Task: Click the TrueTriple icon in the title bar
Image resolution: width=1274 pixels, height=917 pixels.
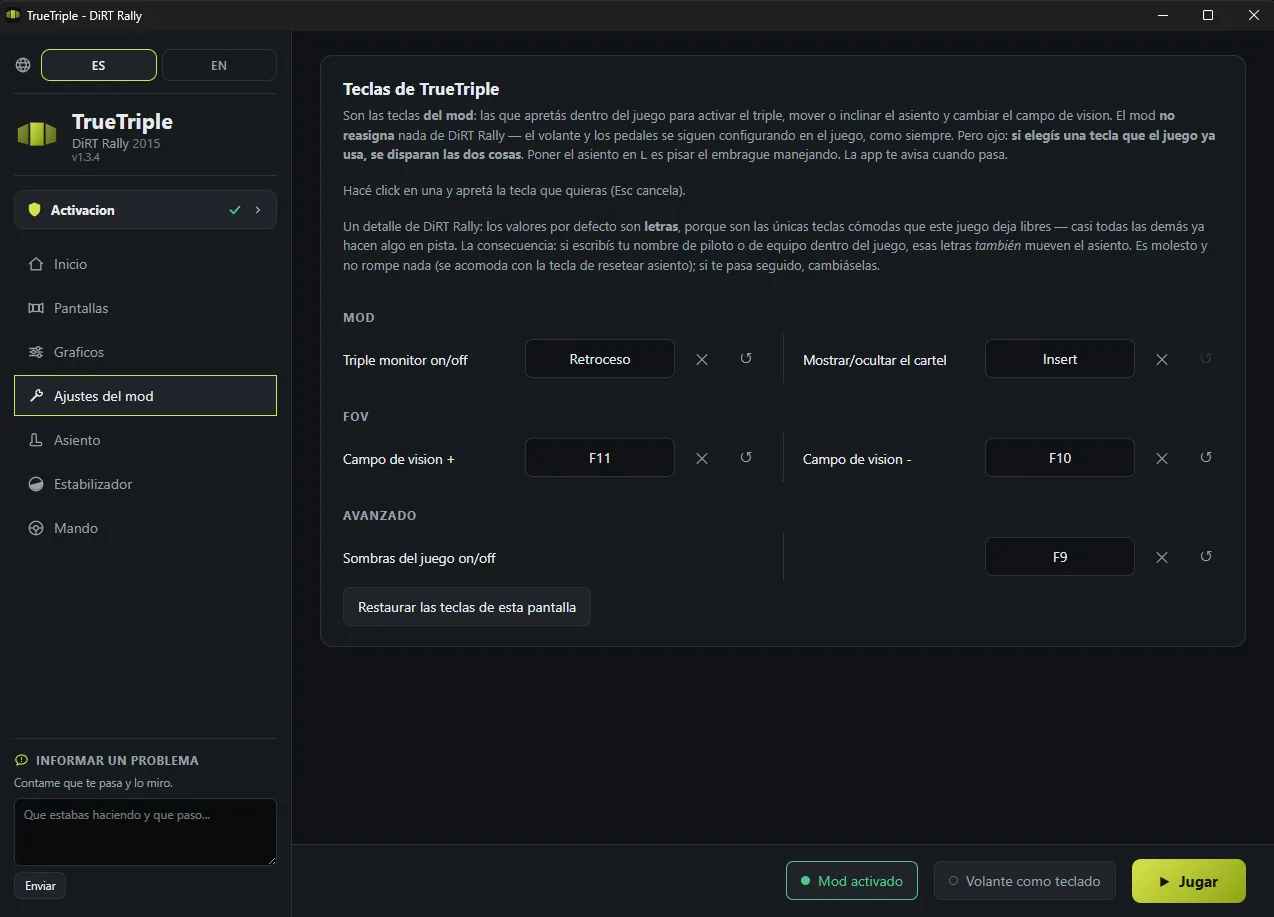Action: 13,16
